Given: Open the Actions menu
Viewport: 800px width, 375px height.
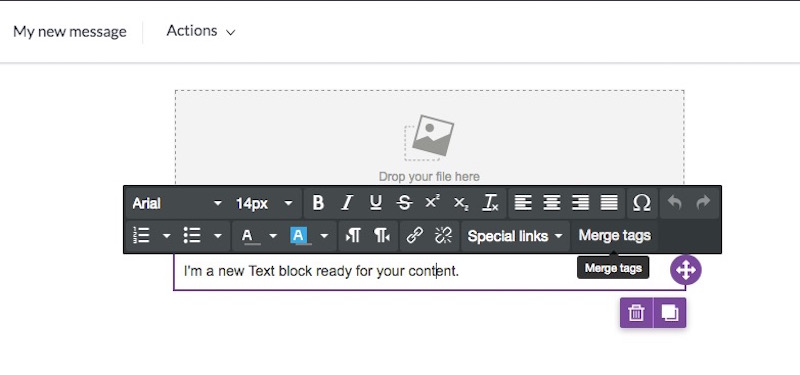Looking at the screenshot, I should pyautogui.click(x=201, y=31).
